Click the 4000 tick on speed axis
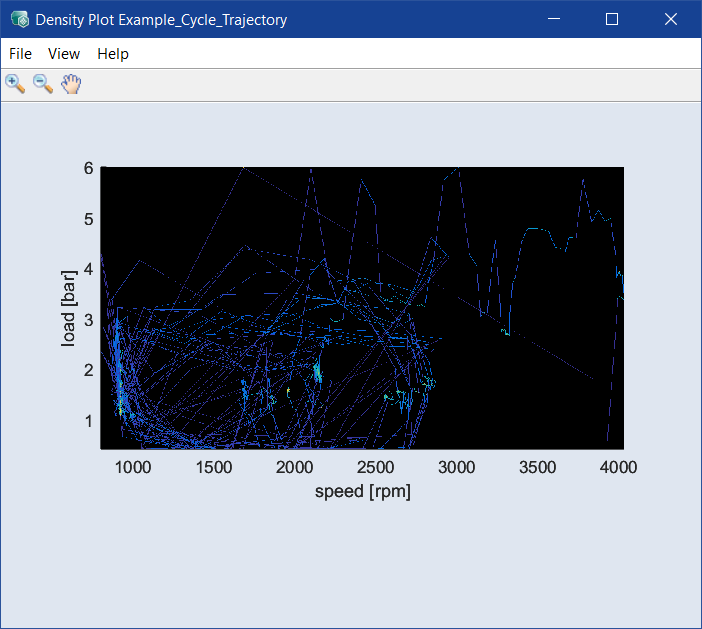 [617, 467]
